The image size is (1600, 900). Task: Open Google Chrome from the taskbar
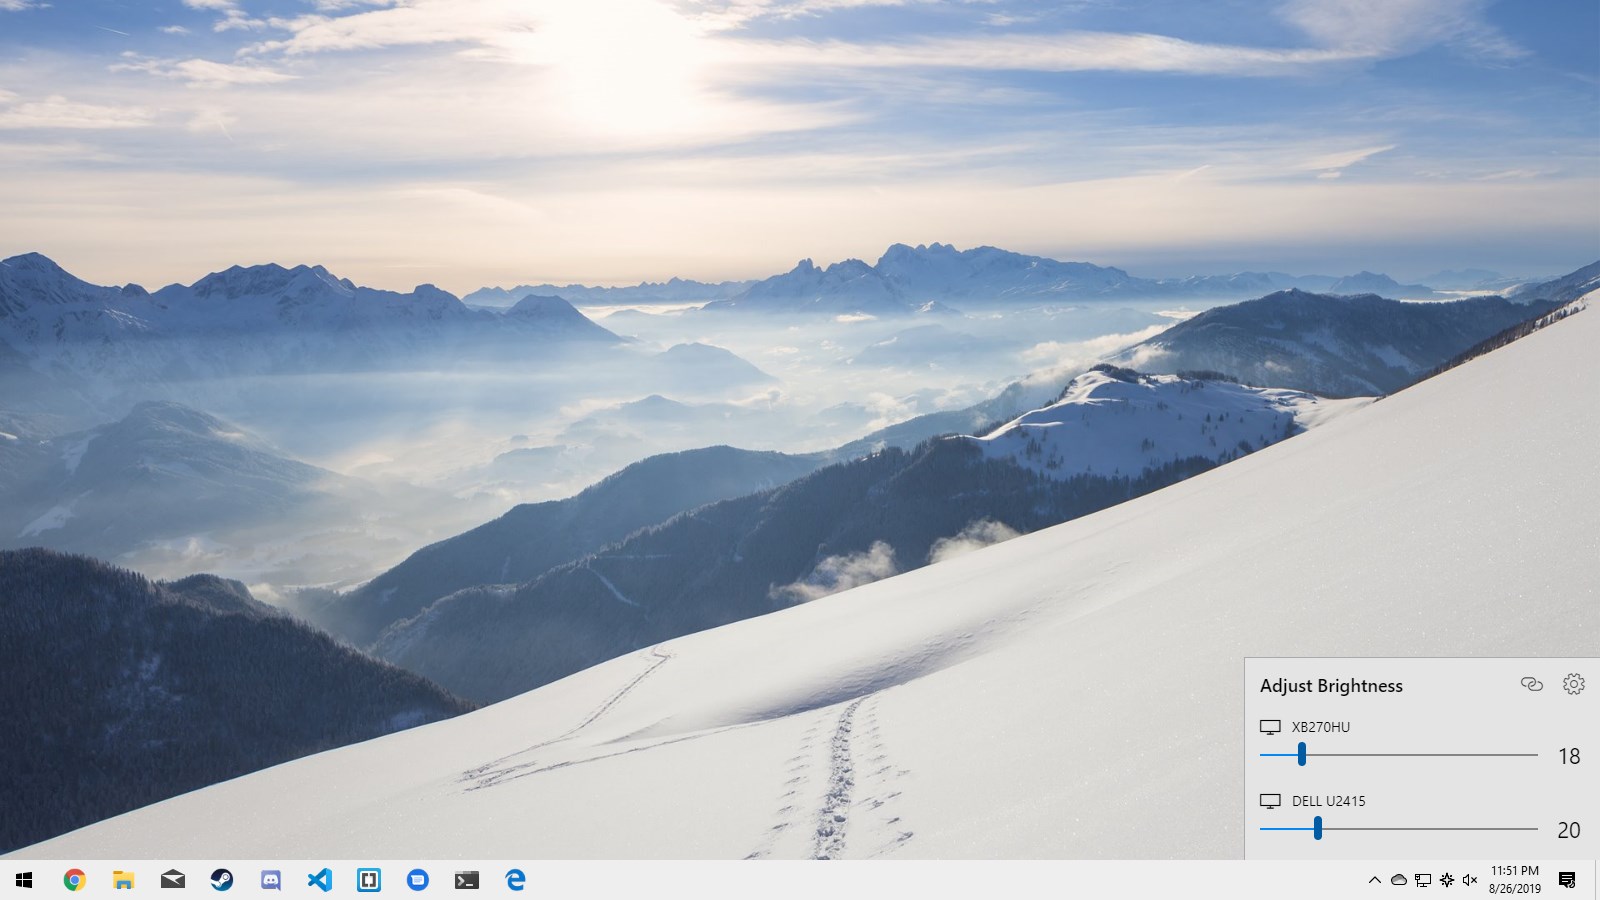click(x=75, y=881)
